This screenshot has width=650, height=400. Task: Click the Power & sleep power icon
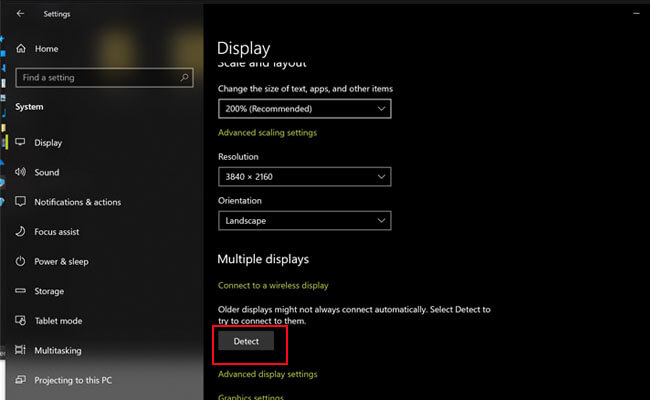pos(20,261)
